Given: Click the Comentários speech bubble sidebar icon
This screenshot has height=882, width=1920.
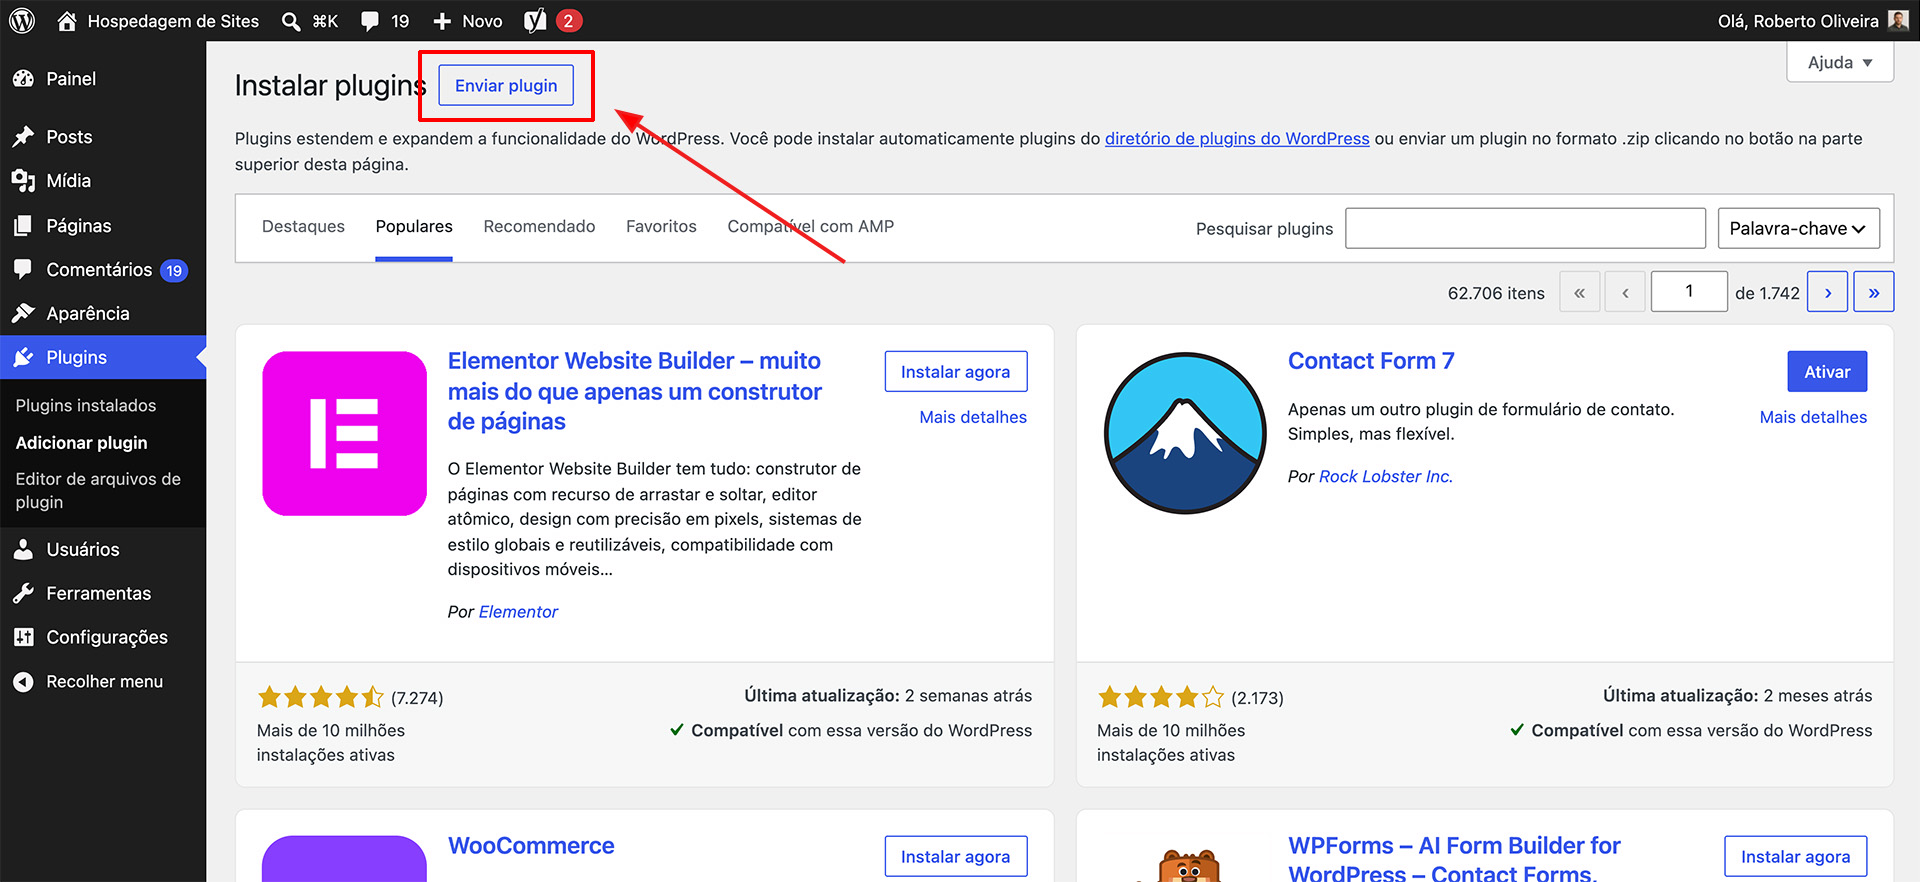Looking at the screenshot, I should click(x=23, y=269).
